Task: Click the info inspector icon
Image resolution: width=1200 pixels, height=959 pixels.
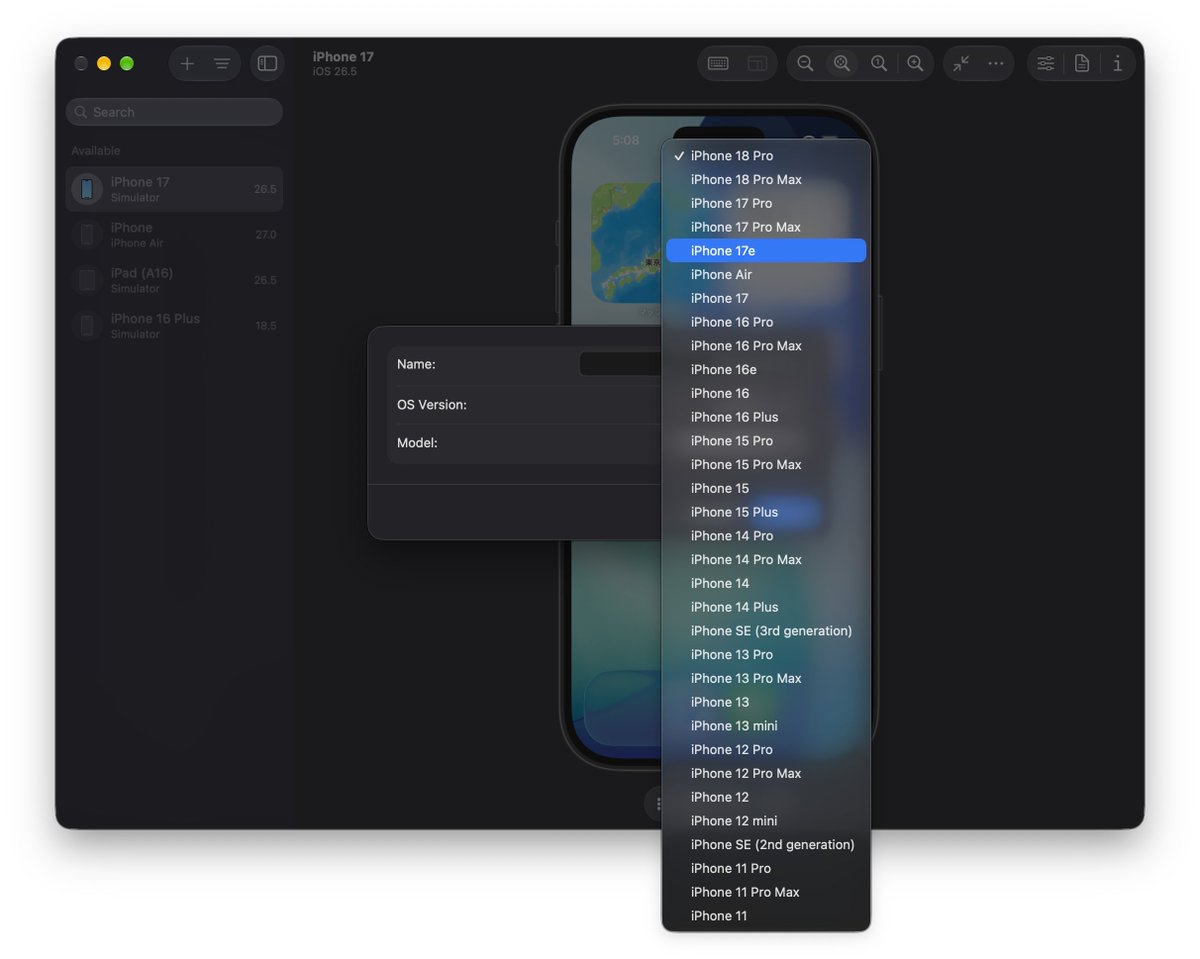Action: click(x=1117, y=64)
